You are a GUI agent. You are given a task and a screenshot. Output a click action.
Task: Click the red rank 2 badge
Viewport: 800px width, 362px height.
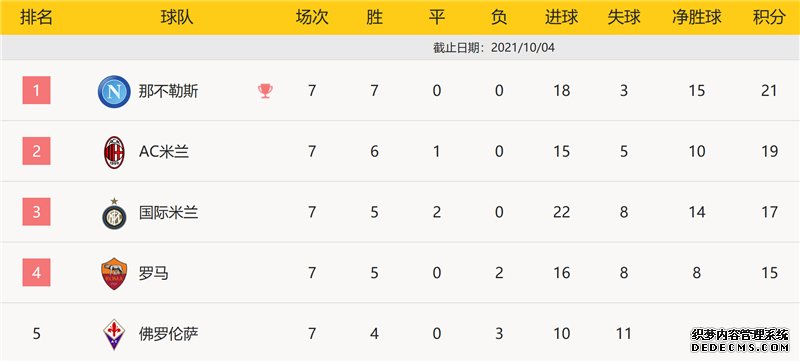pyautogui.click(x=36, y=151)
